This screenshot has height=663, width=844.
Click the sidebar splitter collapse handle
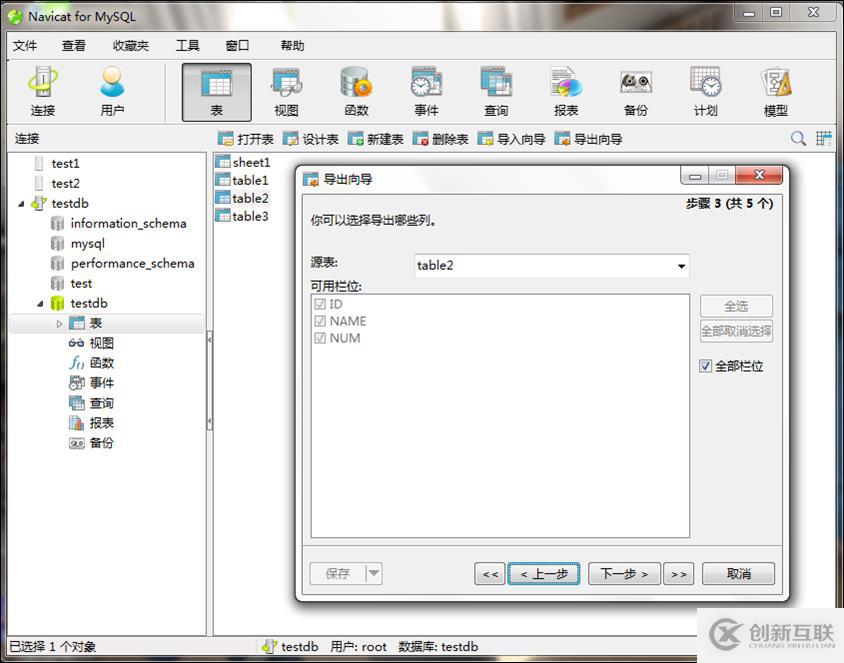coord(209,380)
